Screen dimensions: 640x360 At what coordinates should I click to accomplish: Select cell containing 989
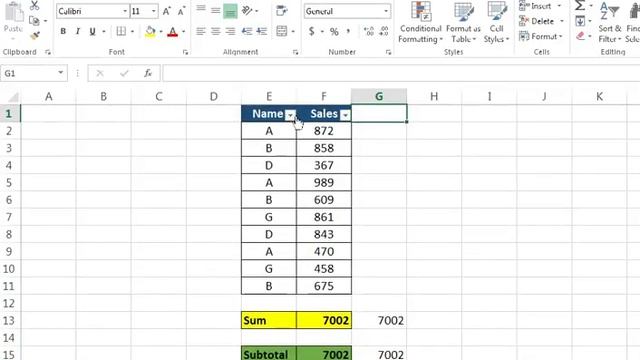tap(324, 182)
